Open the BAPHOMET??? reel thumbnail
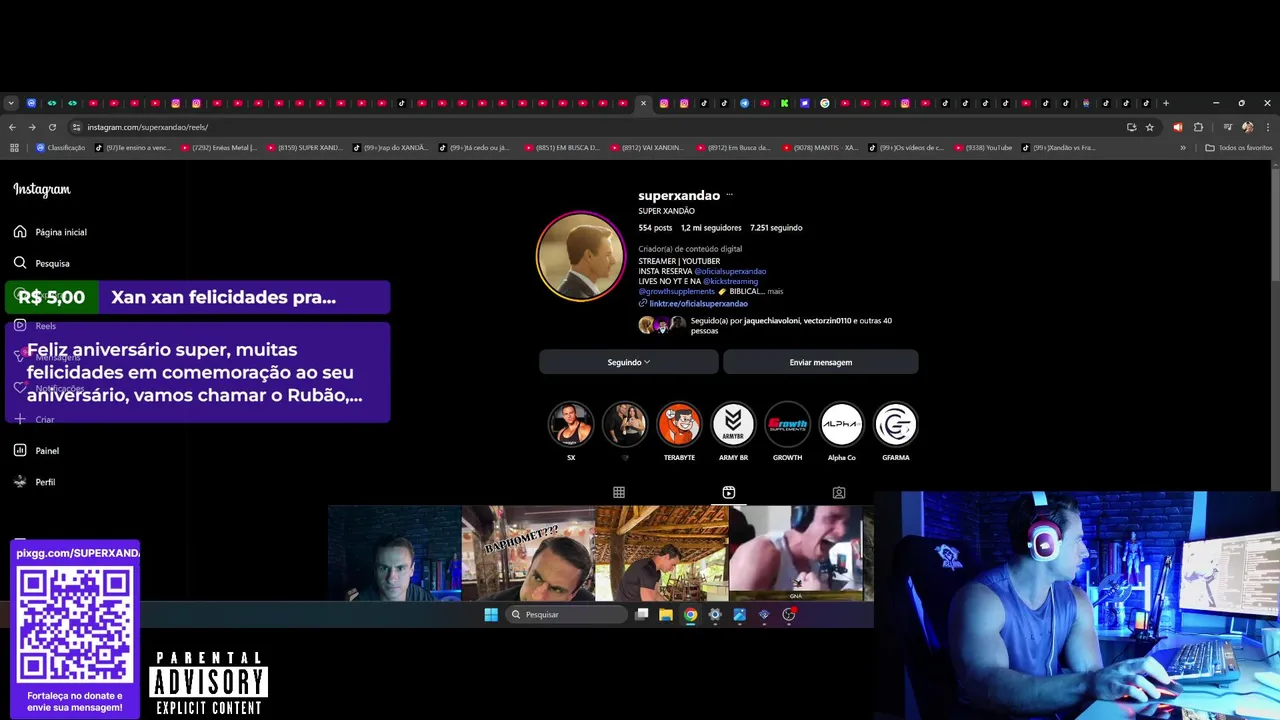1280x720 pixels. click(528, 553)
